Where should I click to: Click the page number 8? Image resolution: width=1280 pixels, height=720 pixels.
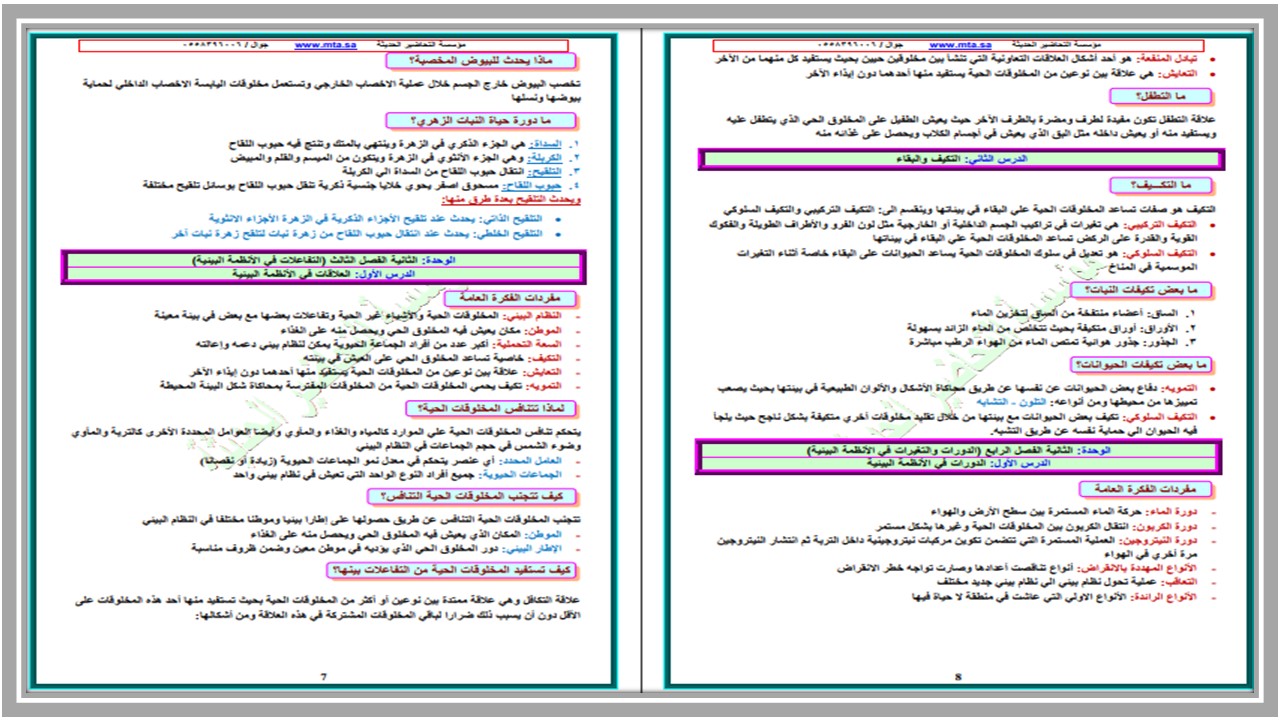[x=958, y=677]
